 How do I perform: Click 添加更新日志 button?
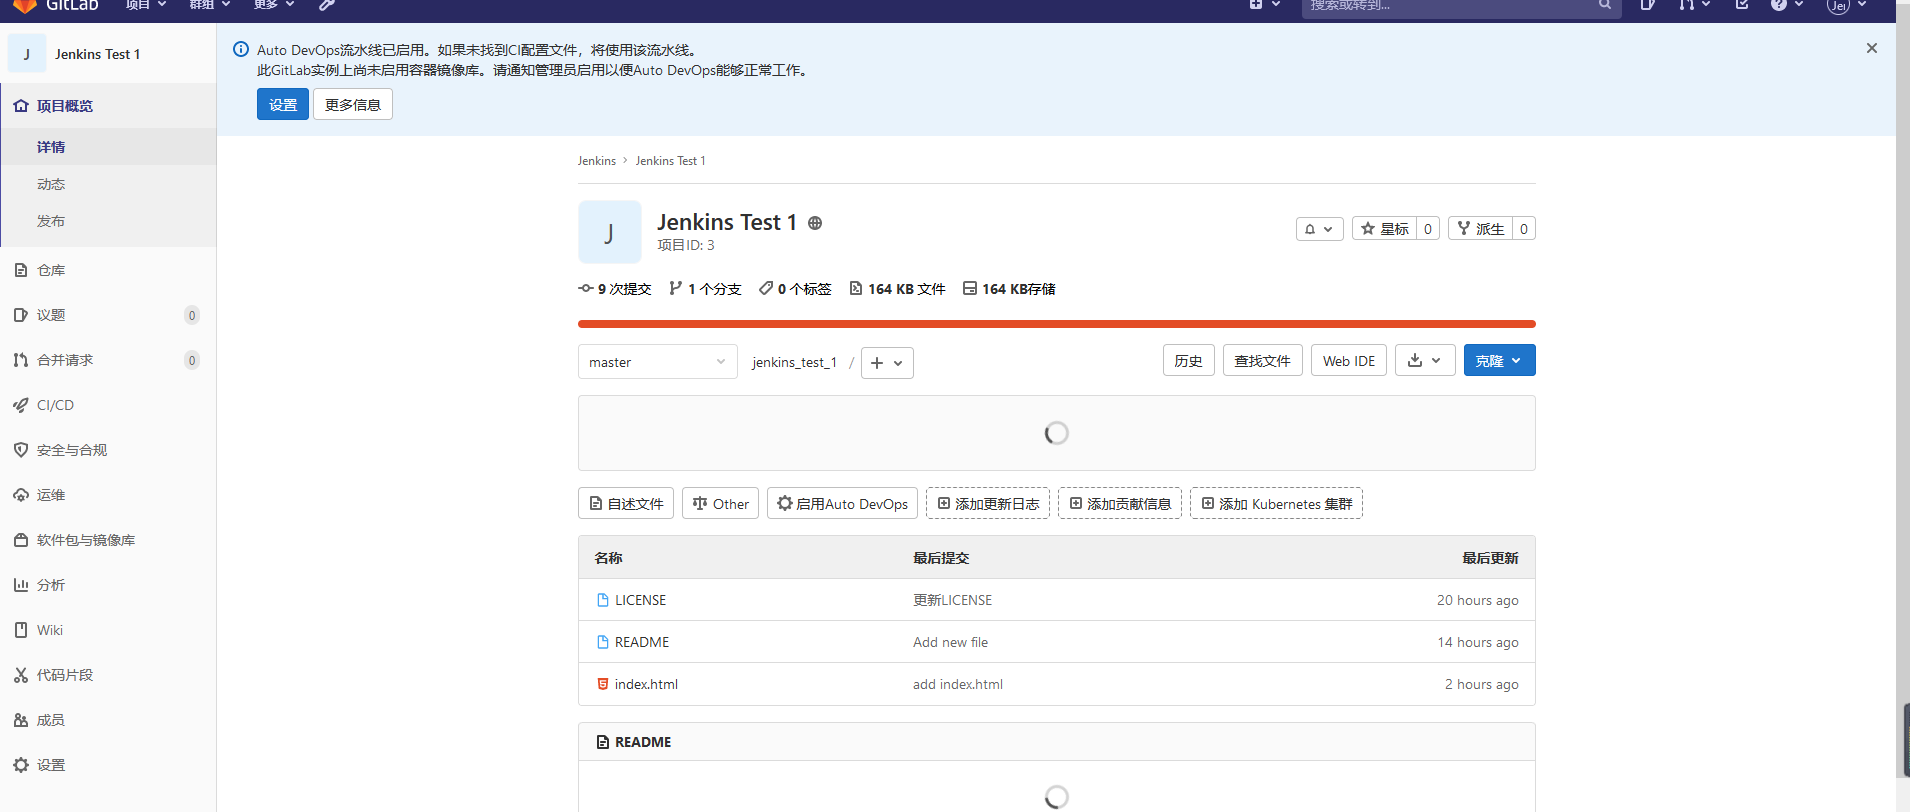tap(988, 504)
